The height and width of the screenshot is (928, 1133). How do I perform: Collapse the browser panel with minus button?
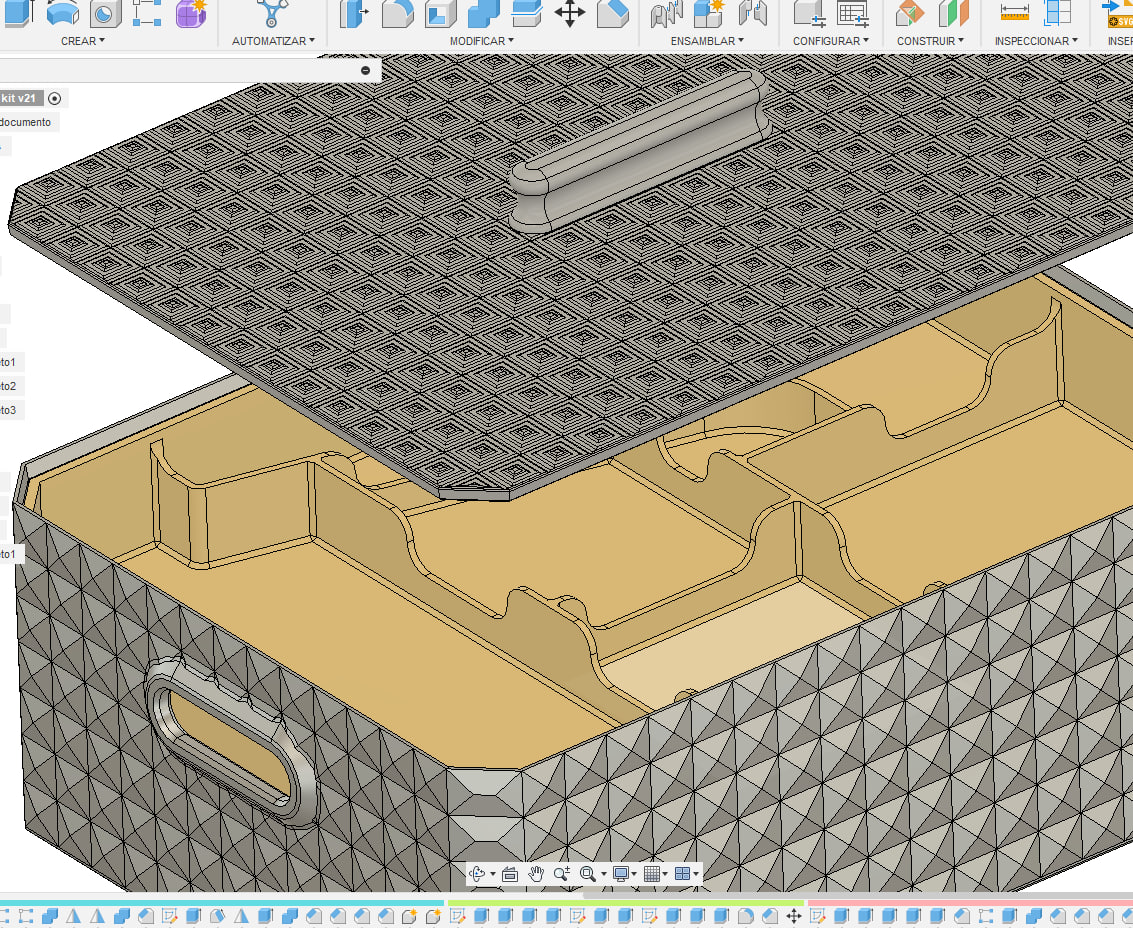pos(366,70)
